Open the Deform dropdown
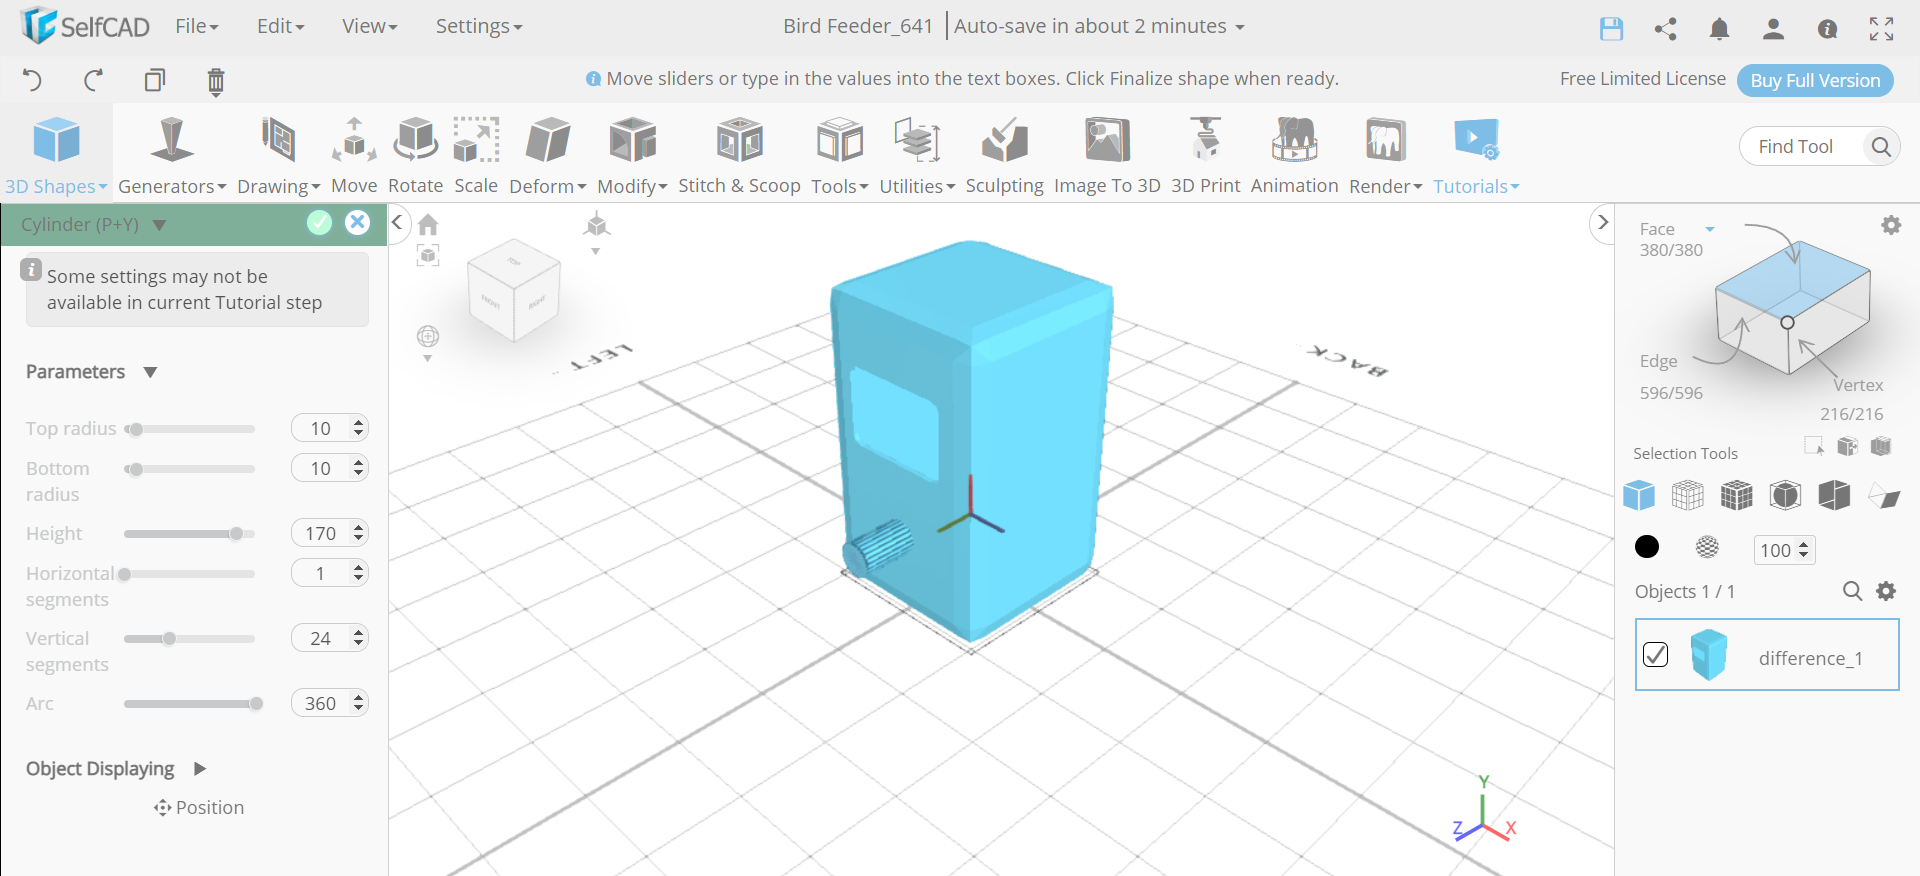The image size is (1920, 876). coord(548,155)
